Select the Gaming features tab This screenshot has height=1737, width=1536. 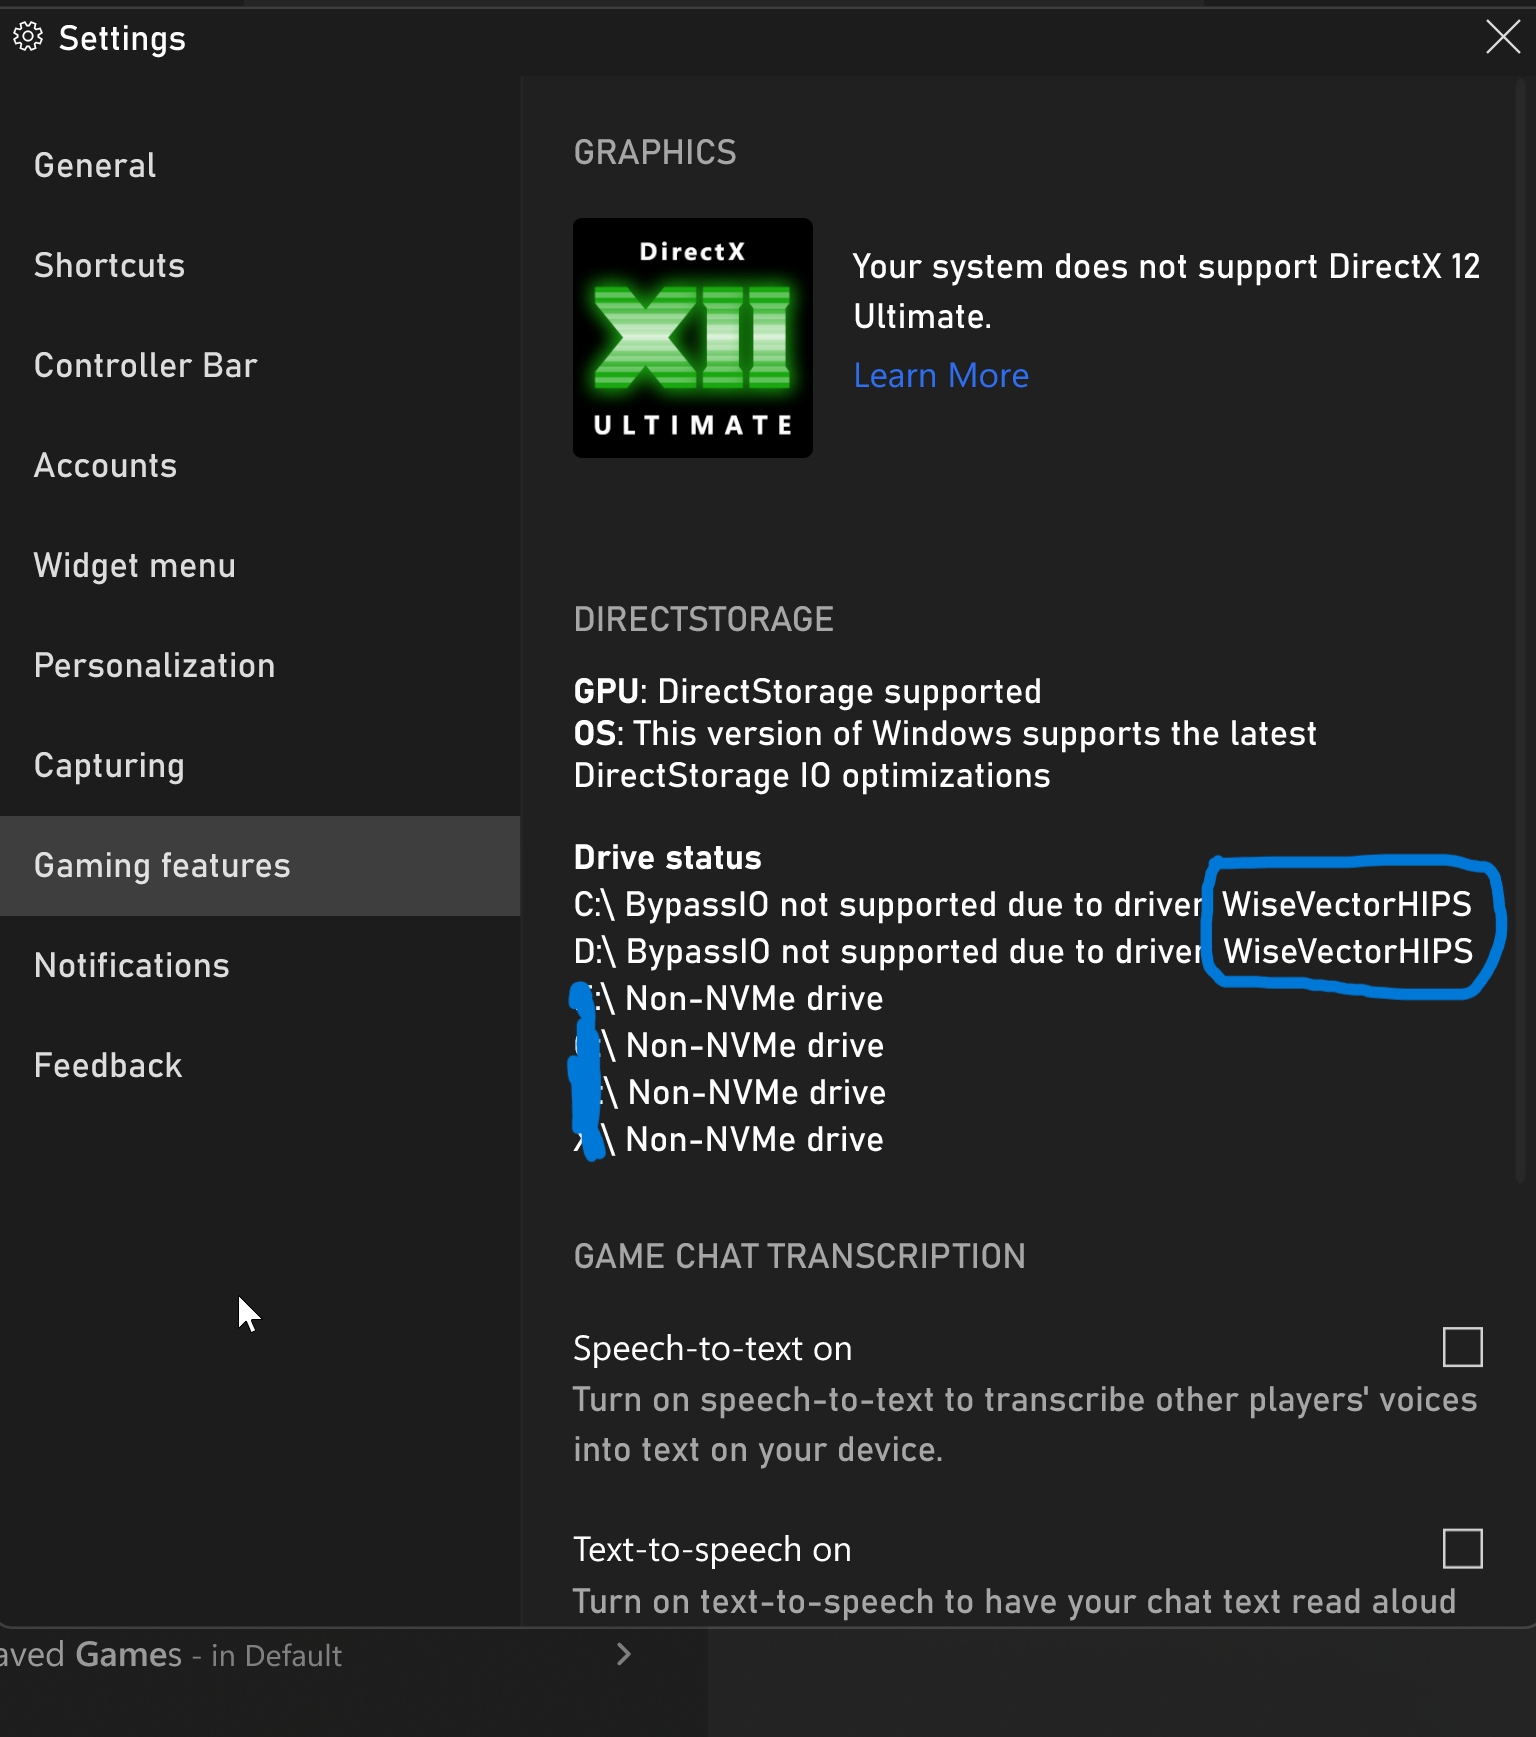click(162, 866)
